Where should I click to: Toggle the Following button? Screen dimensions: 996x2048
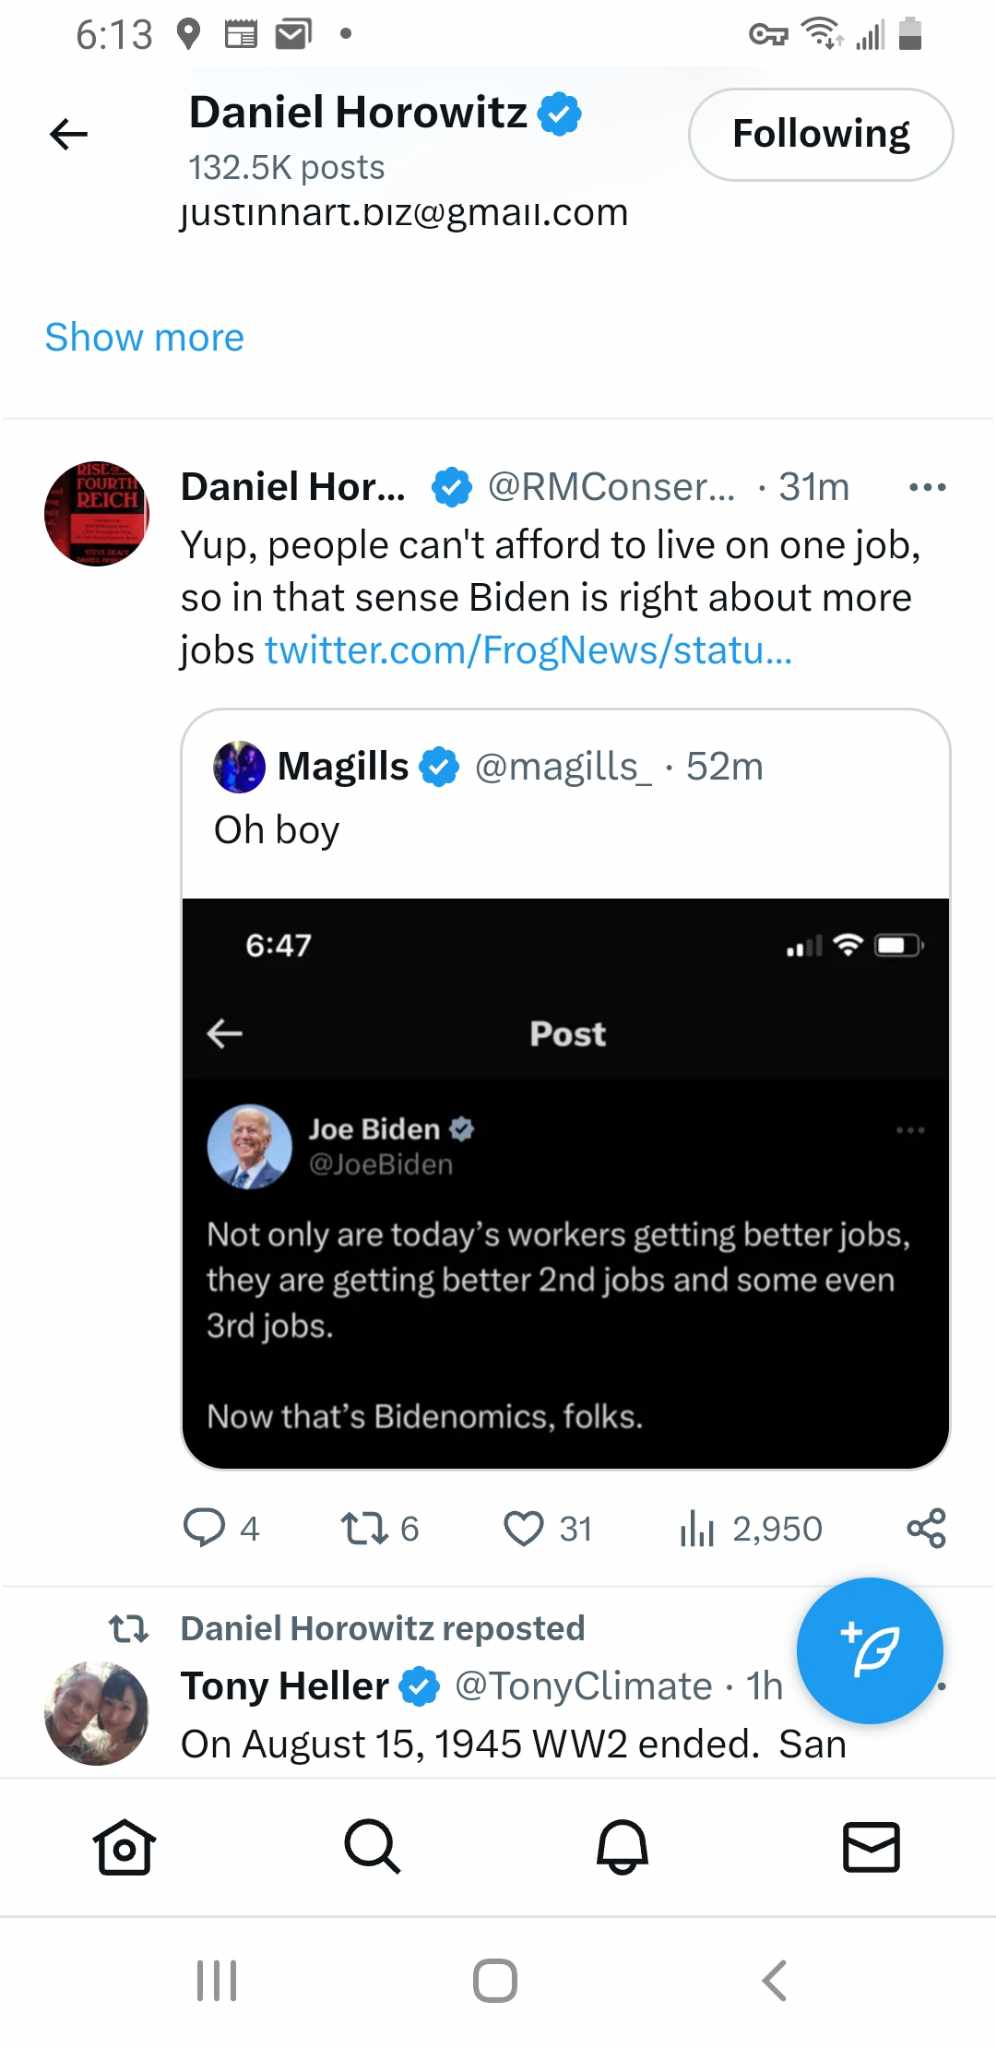820,134
